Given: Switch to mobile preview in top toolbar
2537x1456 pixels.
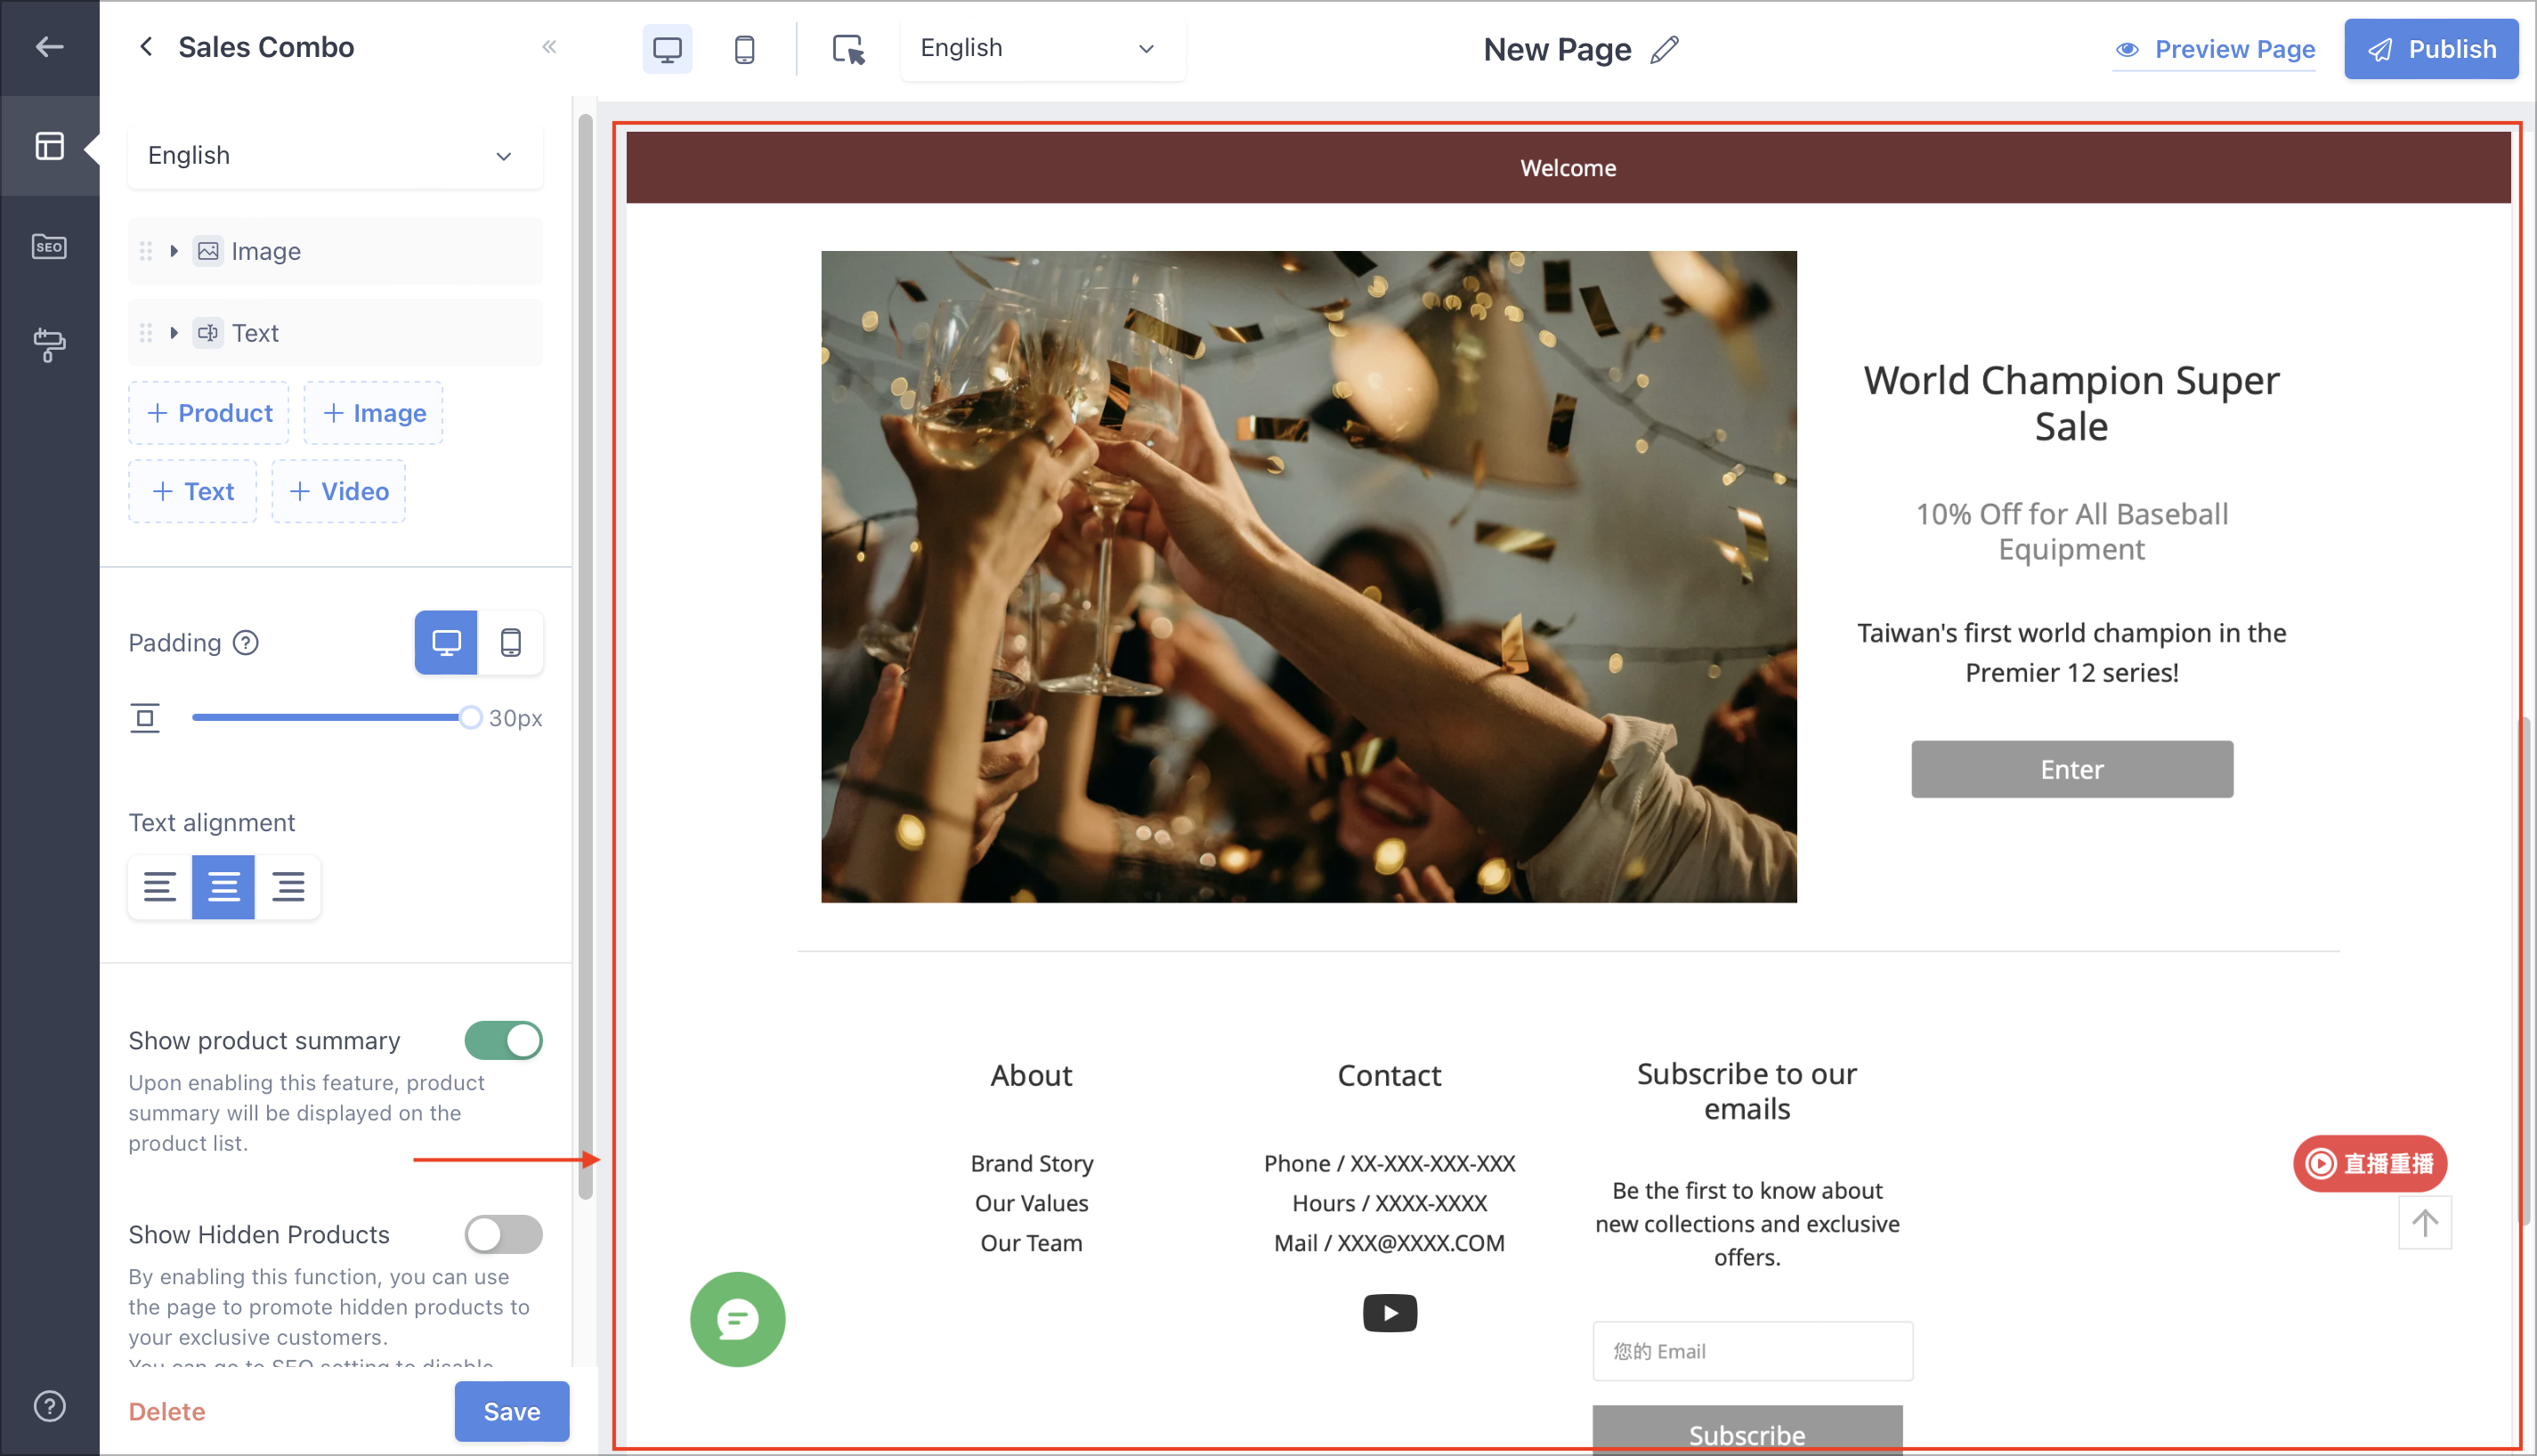Looking at the screenshot, I should click(x=744, y=49).
